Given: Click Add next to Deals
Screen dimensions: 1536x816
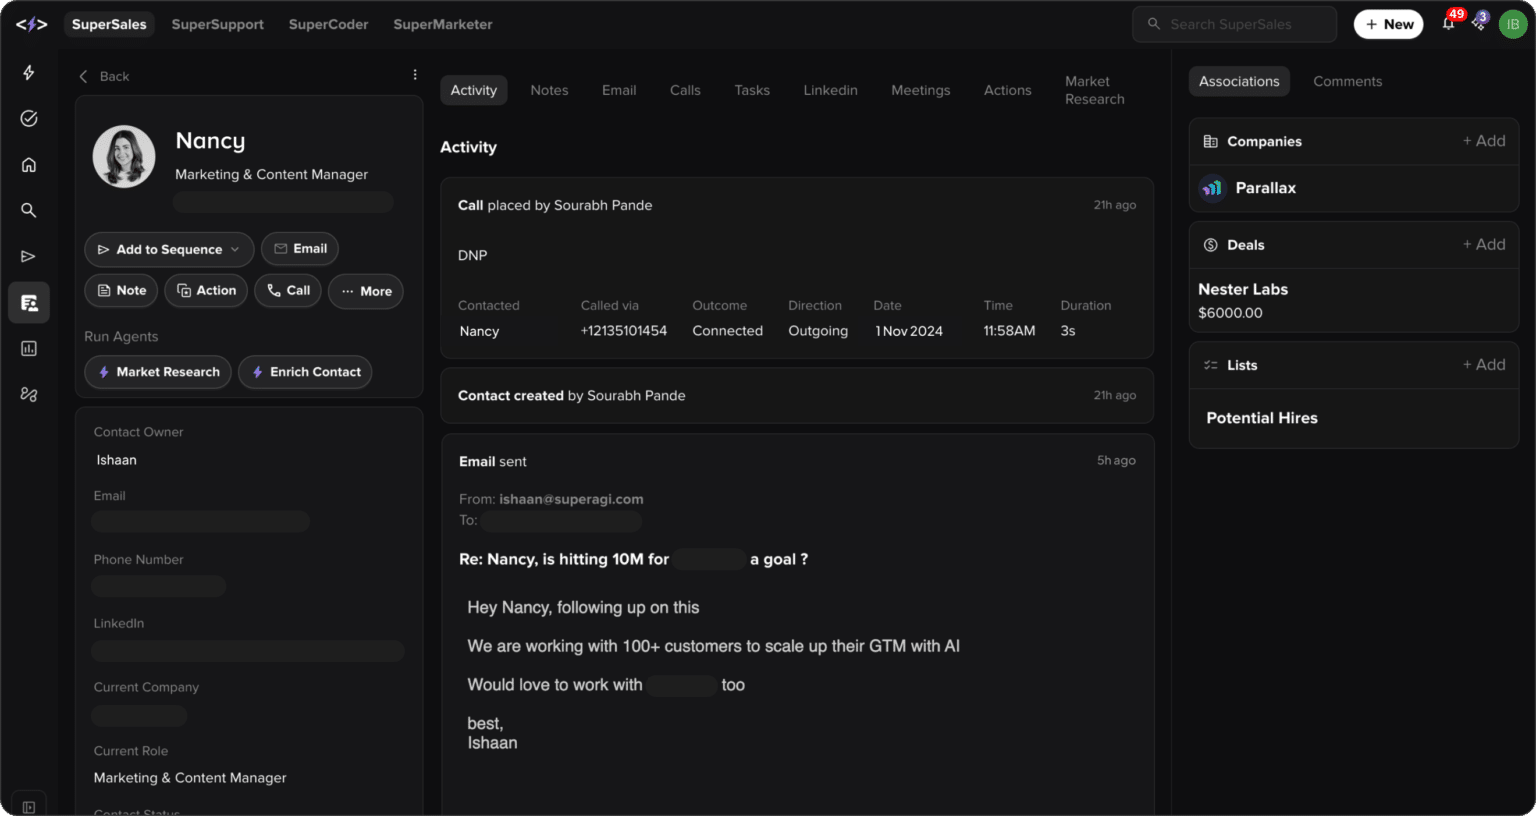Looking at the screenshot, I should pyautogui.click(x=1483, y=244).
